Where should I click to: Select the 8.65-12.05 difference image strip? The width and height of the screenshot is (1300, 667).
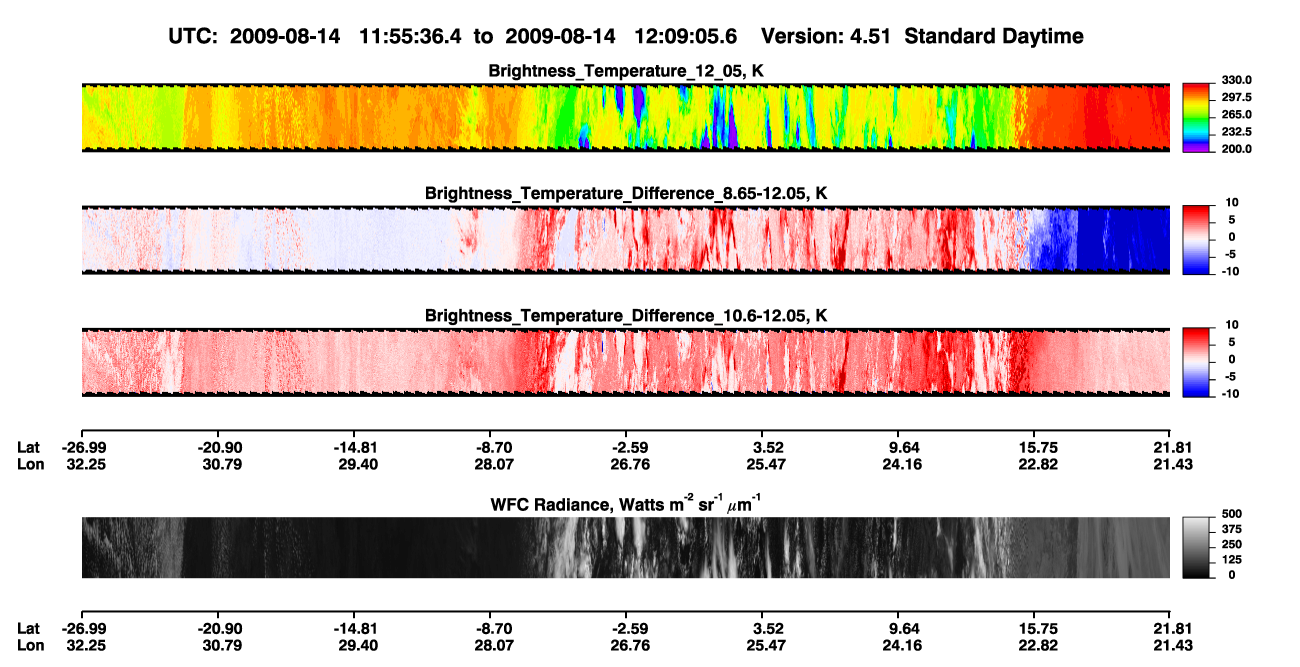pos(625,240)
